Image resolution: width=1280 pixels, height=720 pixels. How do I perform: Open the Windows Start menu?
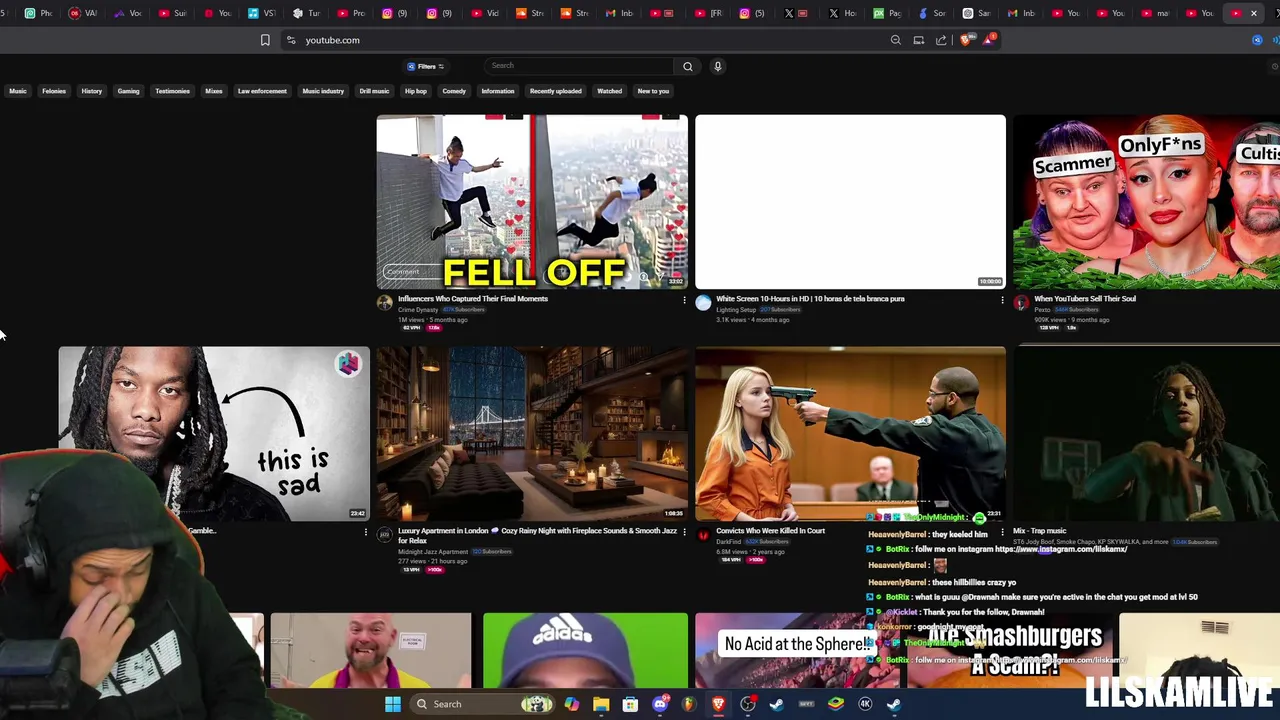pyautogui.click(x=393, y=704)
